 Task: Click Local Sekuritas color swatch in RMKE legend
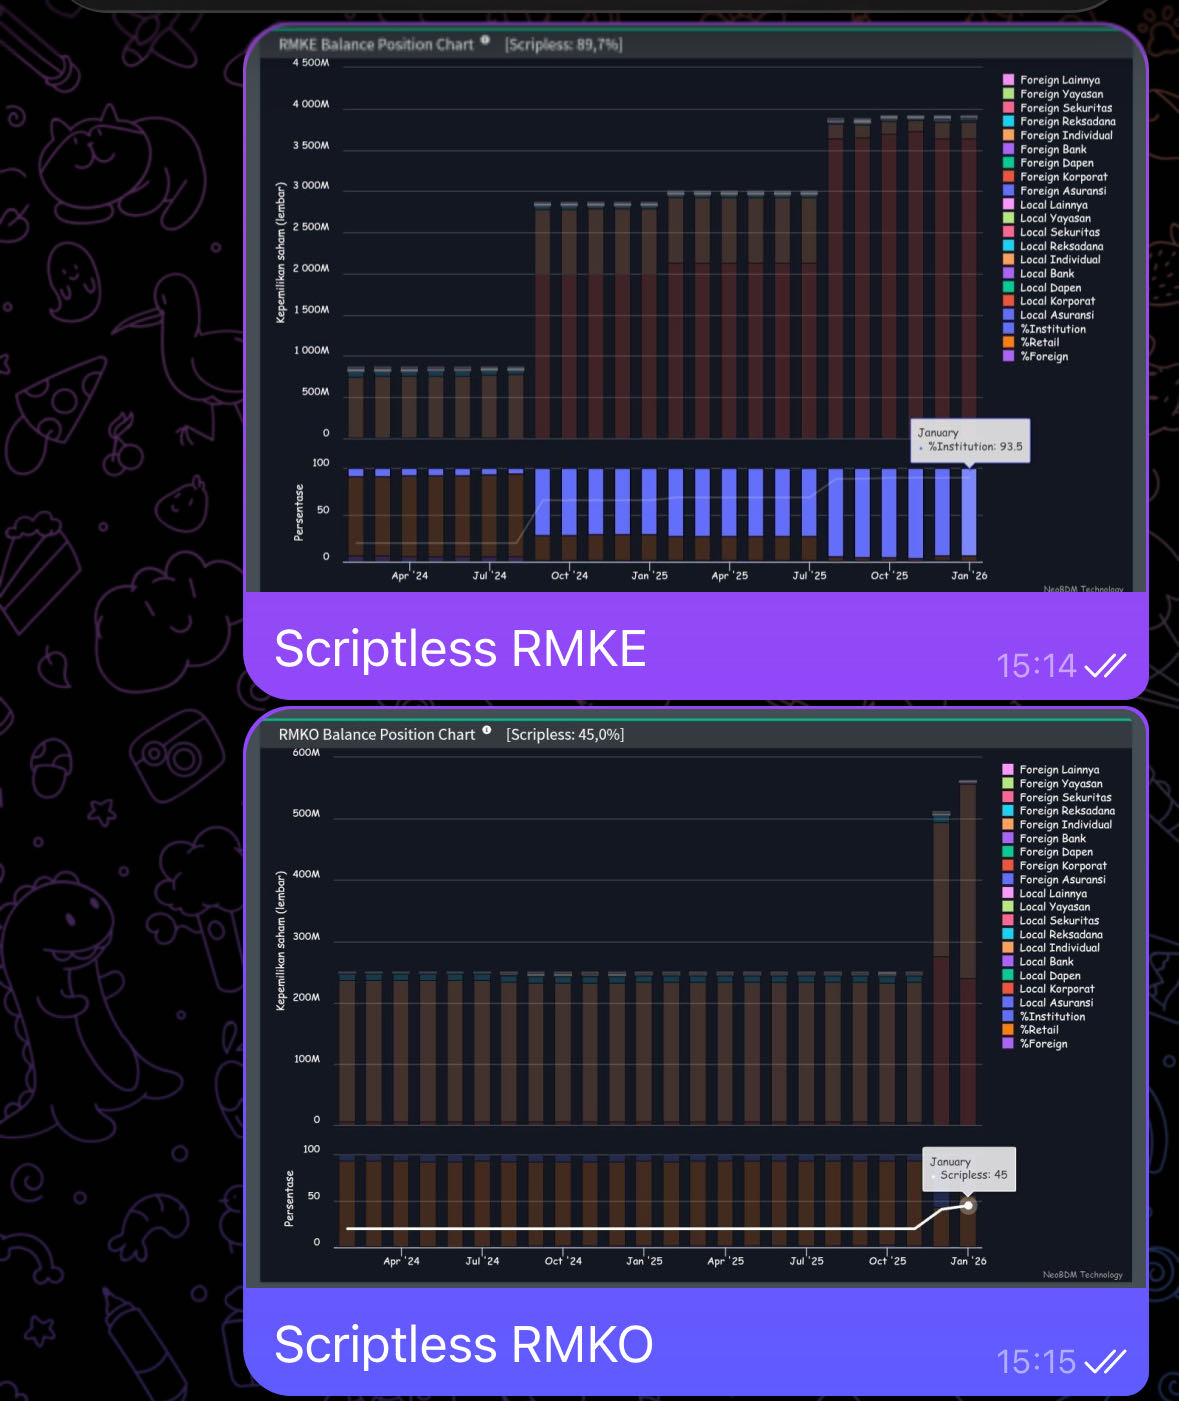[1009, 232]
